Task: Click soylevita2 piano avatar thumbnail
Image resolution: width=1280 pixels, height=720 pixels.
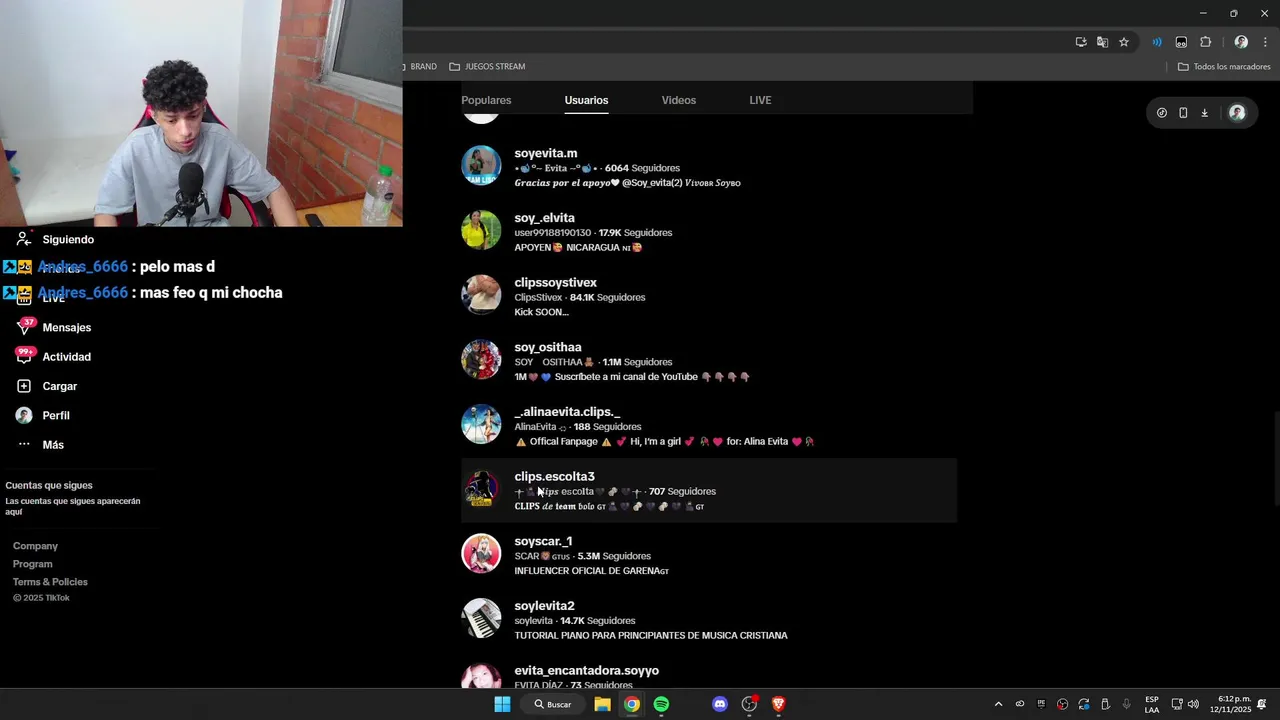Action: pyautogui.click(x=481, y=618)
